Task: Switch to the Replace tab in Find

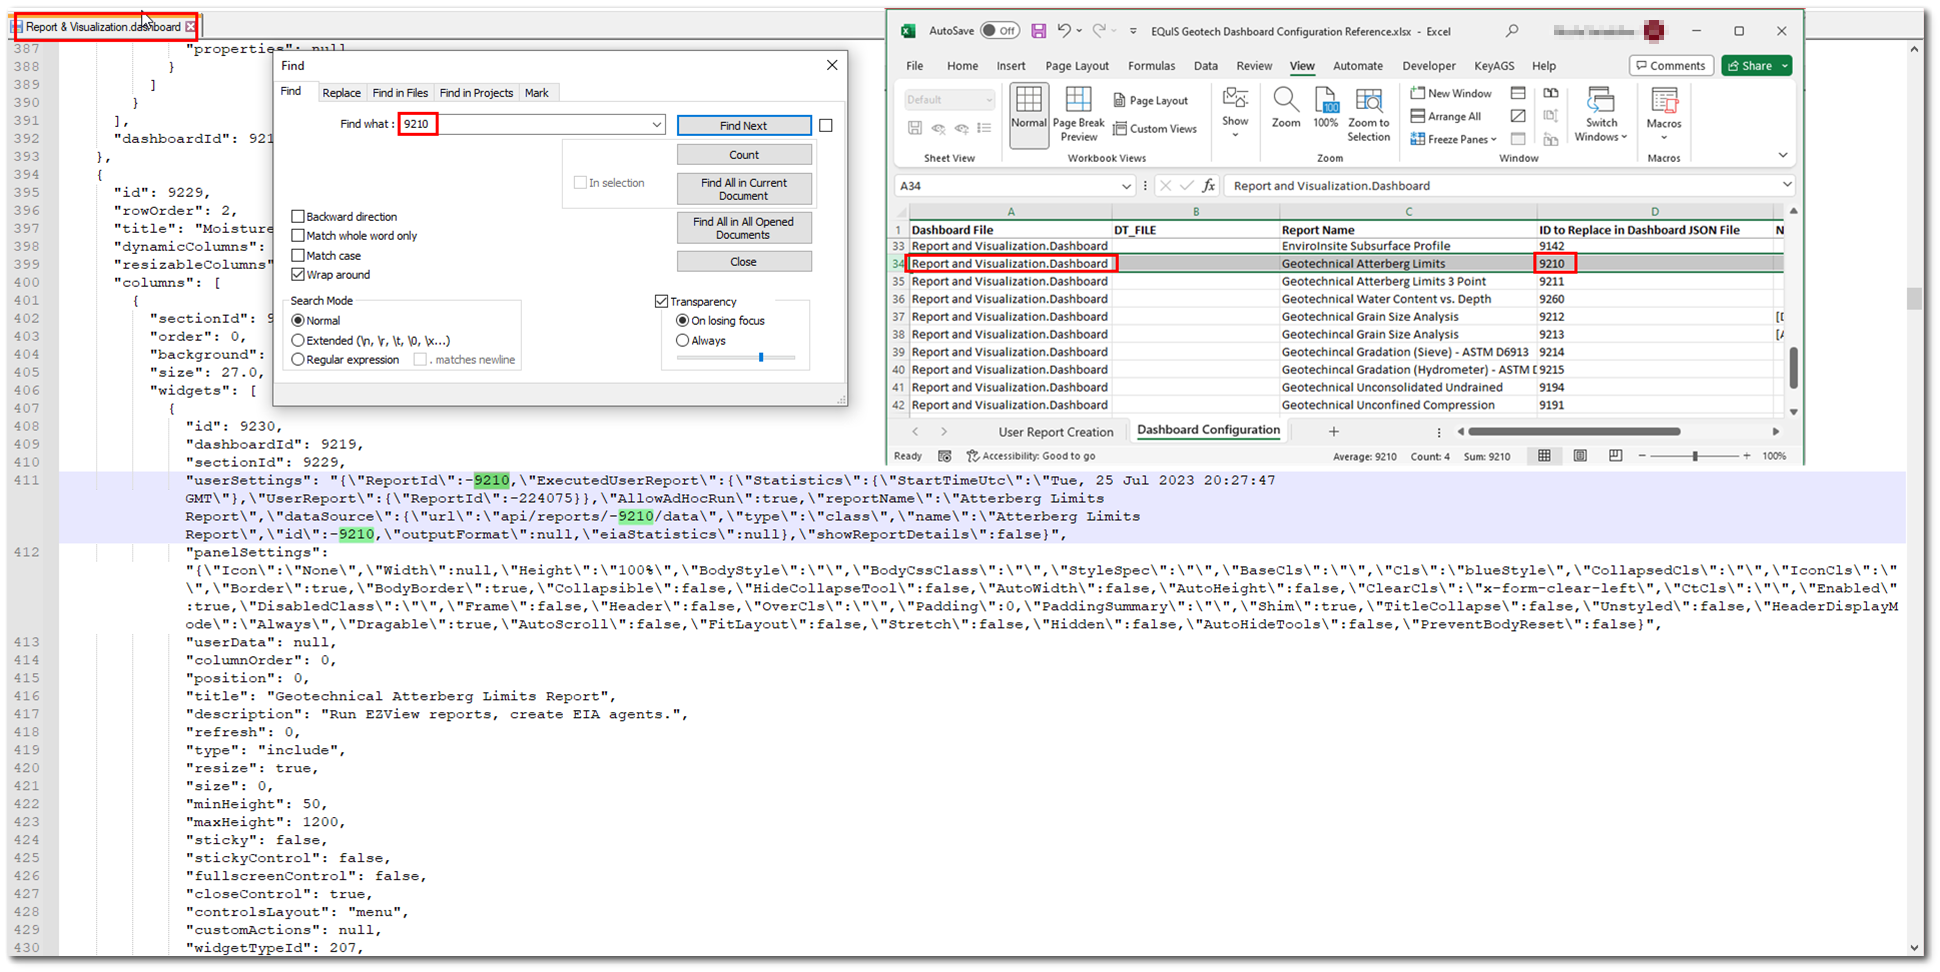Action: (x=342, y=92)
